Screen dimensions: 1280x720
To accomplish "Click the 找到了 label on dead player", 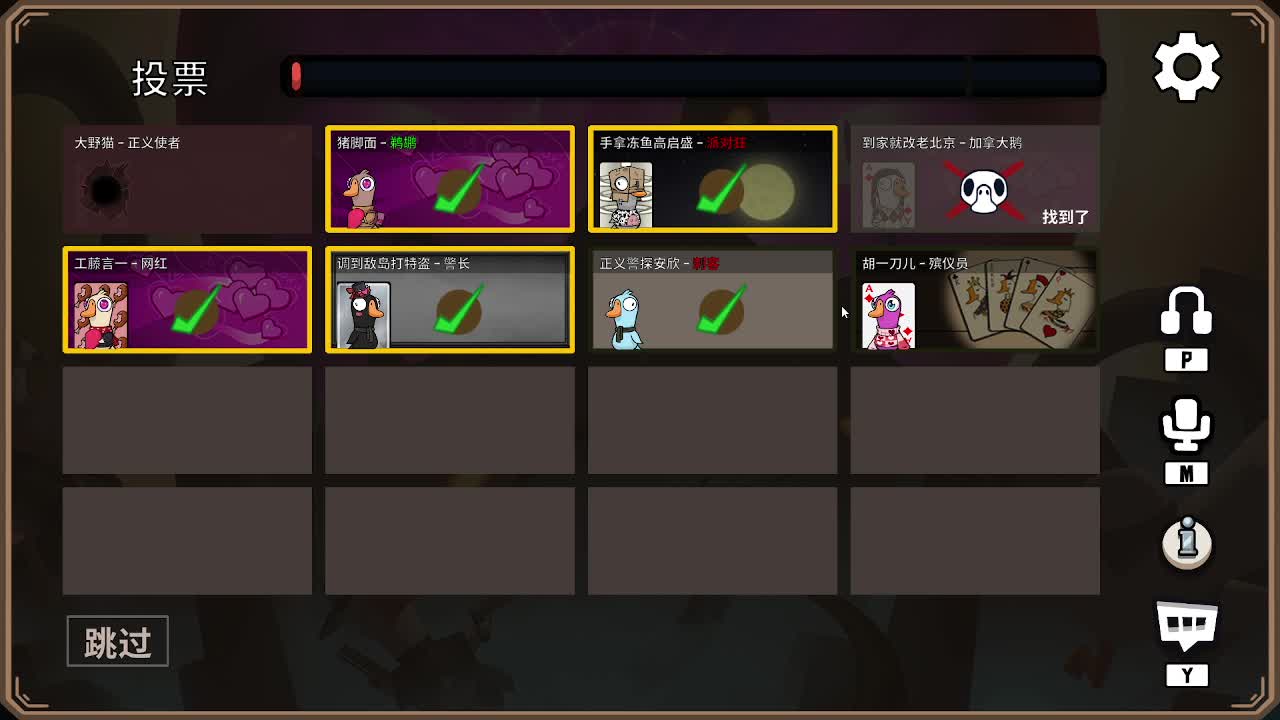I will [1066, 217].
